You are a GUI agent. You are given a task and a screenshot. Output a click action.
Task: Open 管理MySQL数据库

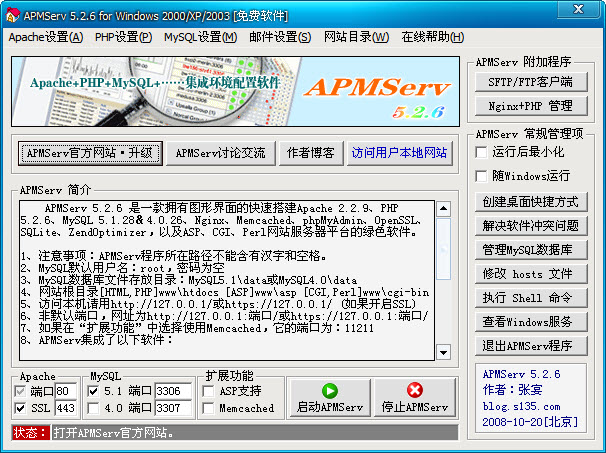pos(531,250)
